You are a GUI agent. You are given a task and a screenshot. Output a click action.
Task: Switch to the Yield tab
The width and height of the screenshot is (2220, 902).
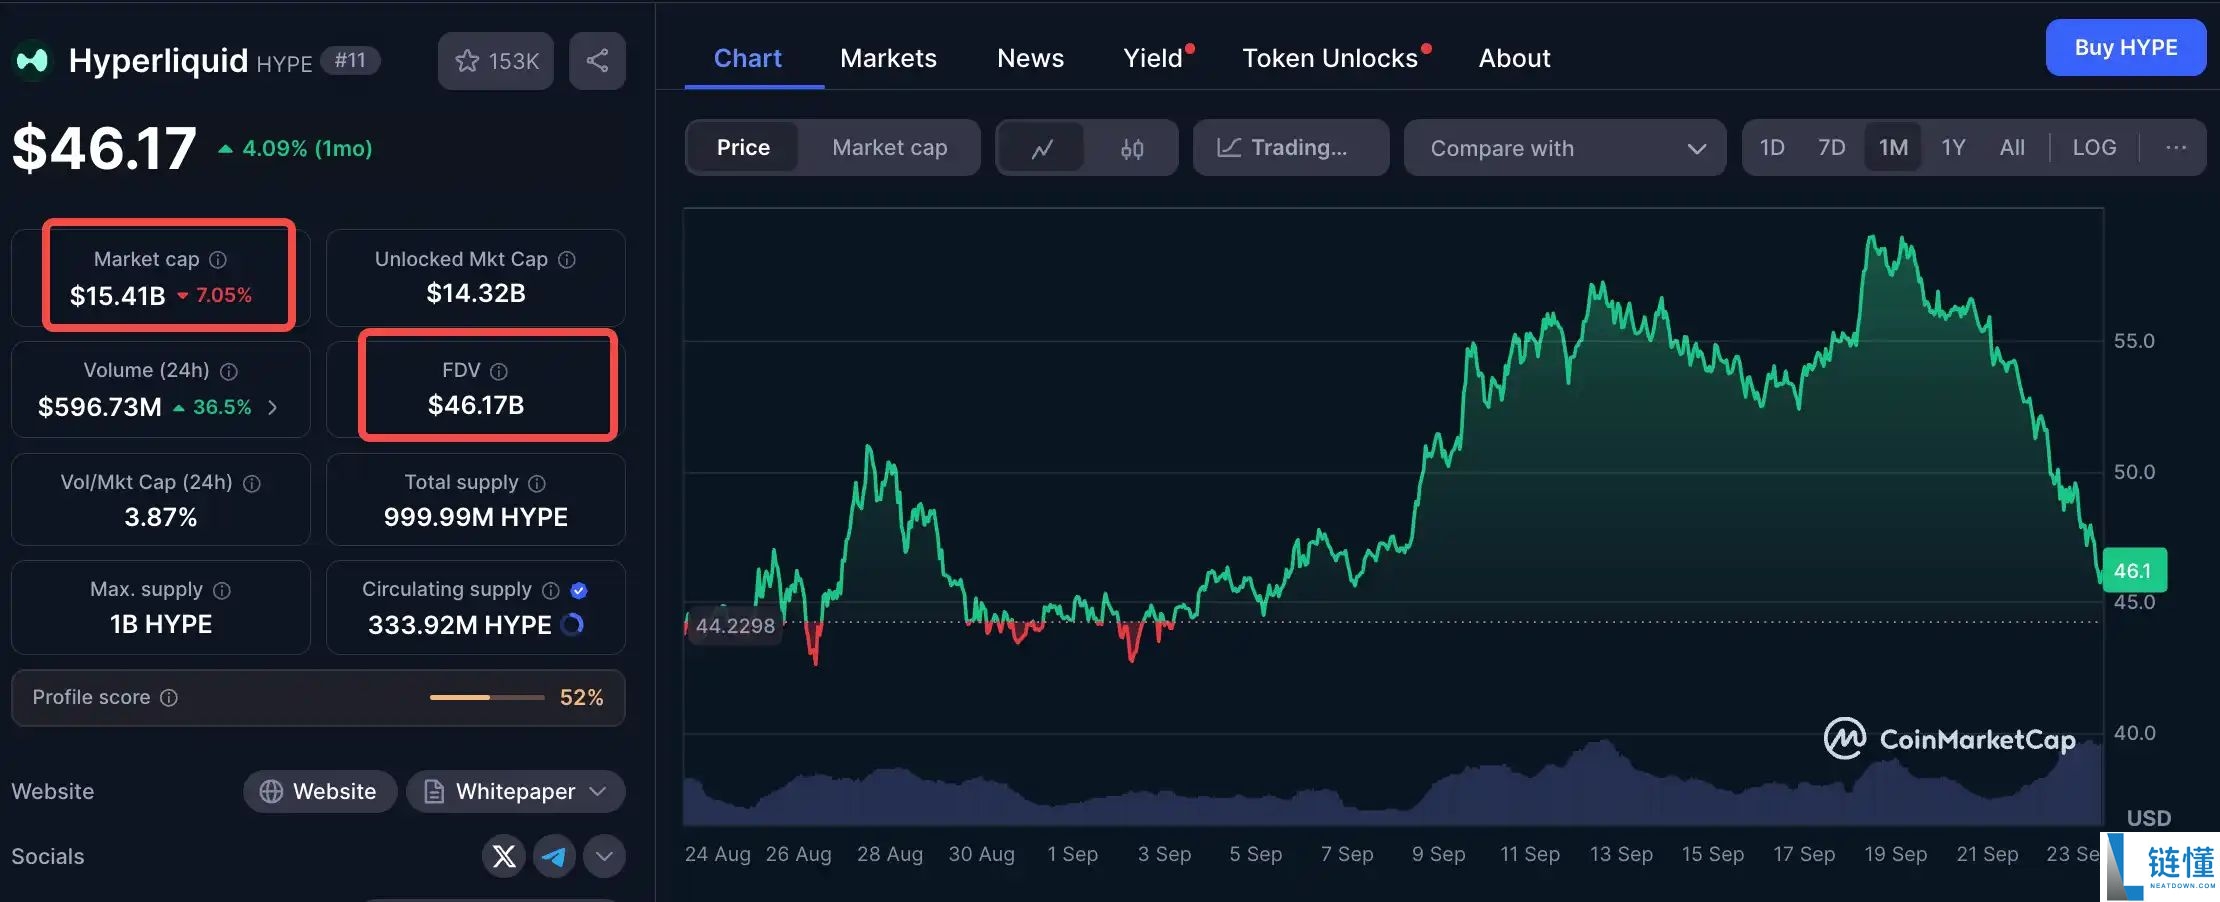pos(1153,59)
